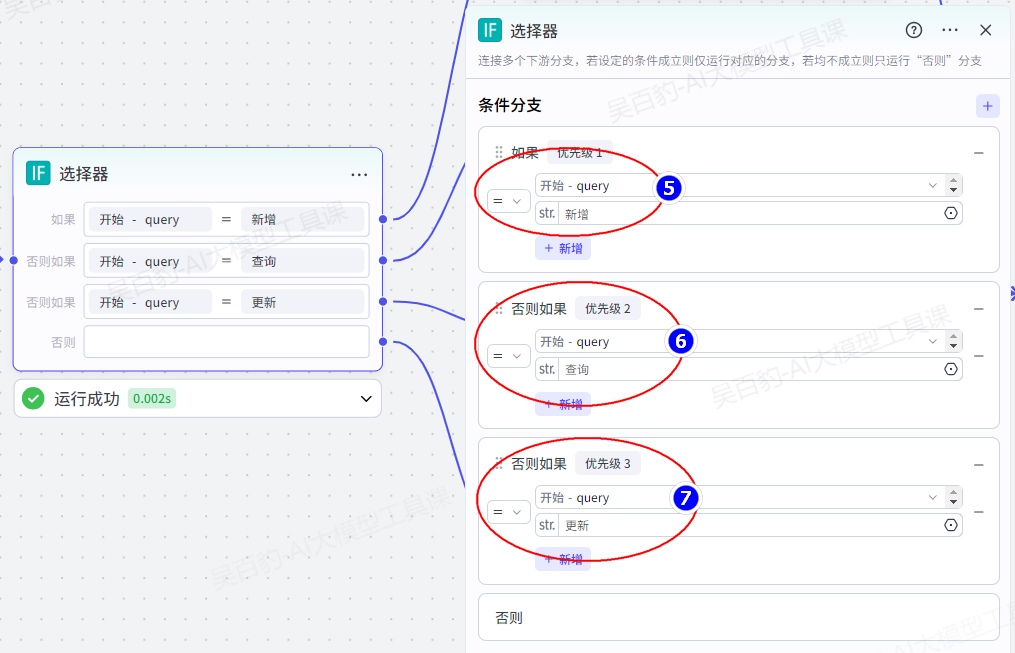Expand the 运行成功 run result bar
The height and width of the screenshot is (653, 1015).
click(365, 399)
